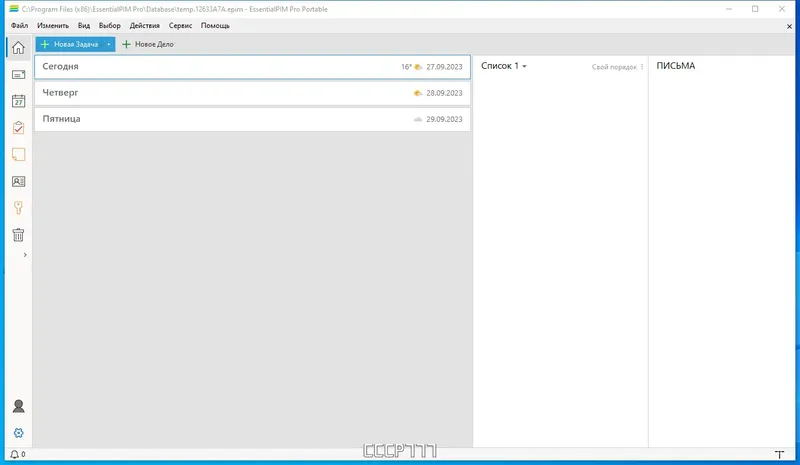Open the user account icon
The image size is (800, 465).
pos(18,406)
